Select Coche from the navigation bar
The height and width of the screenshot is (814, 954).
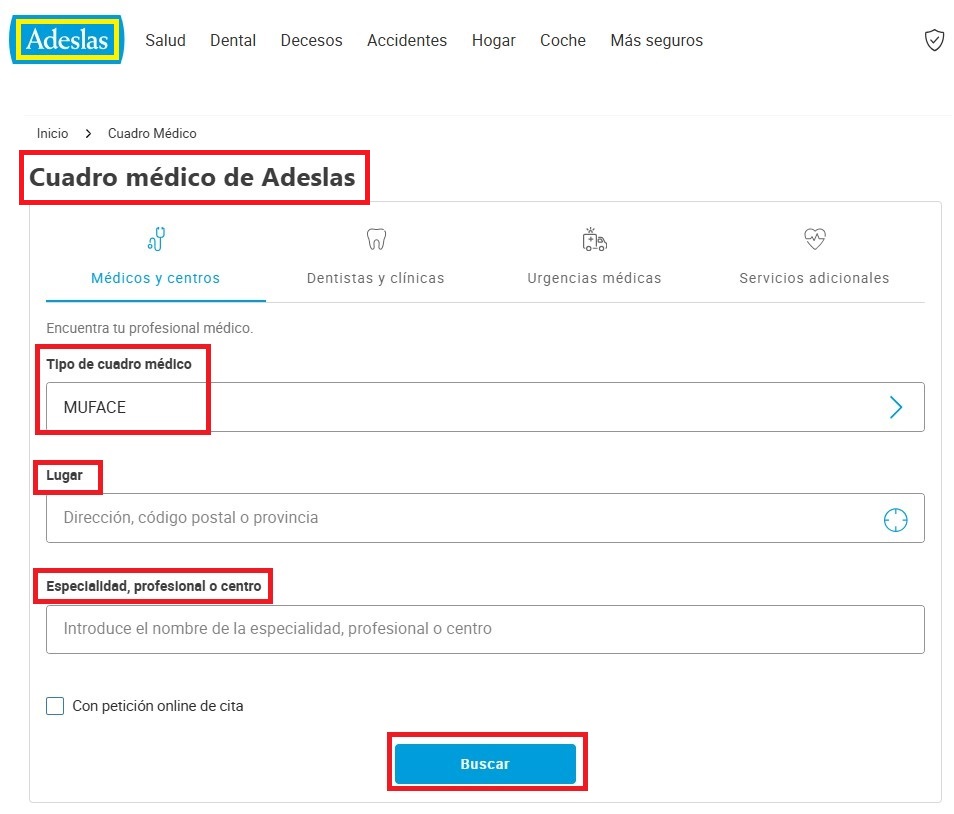click(x=562, y=40)
